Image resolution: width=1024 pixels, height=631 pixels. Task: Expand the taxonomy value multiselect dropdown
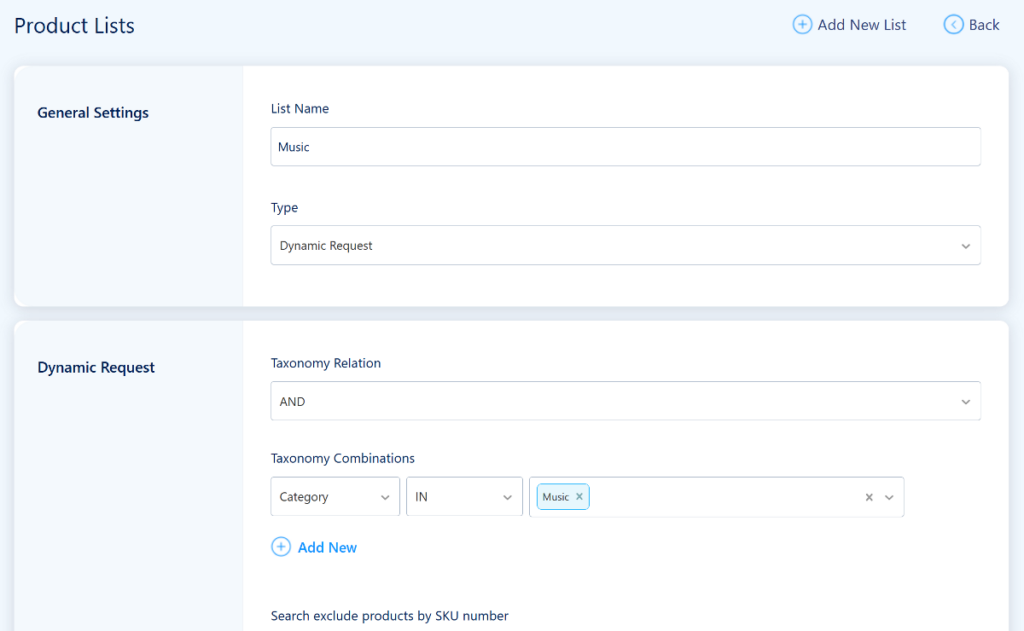point(888,496)
